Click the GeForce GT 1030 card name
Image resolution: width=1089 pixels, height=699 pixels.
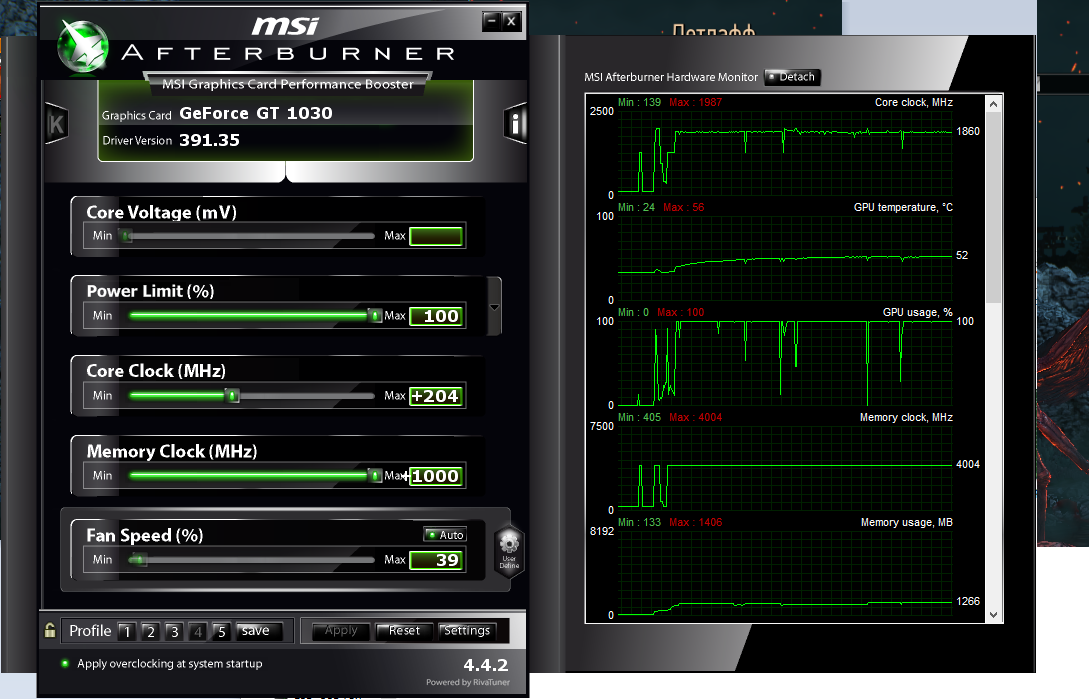pos(256,113)
